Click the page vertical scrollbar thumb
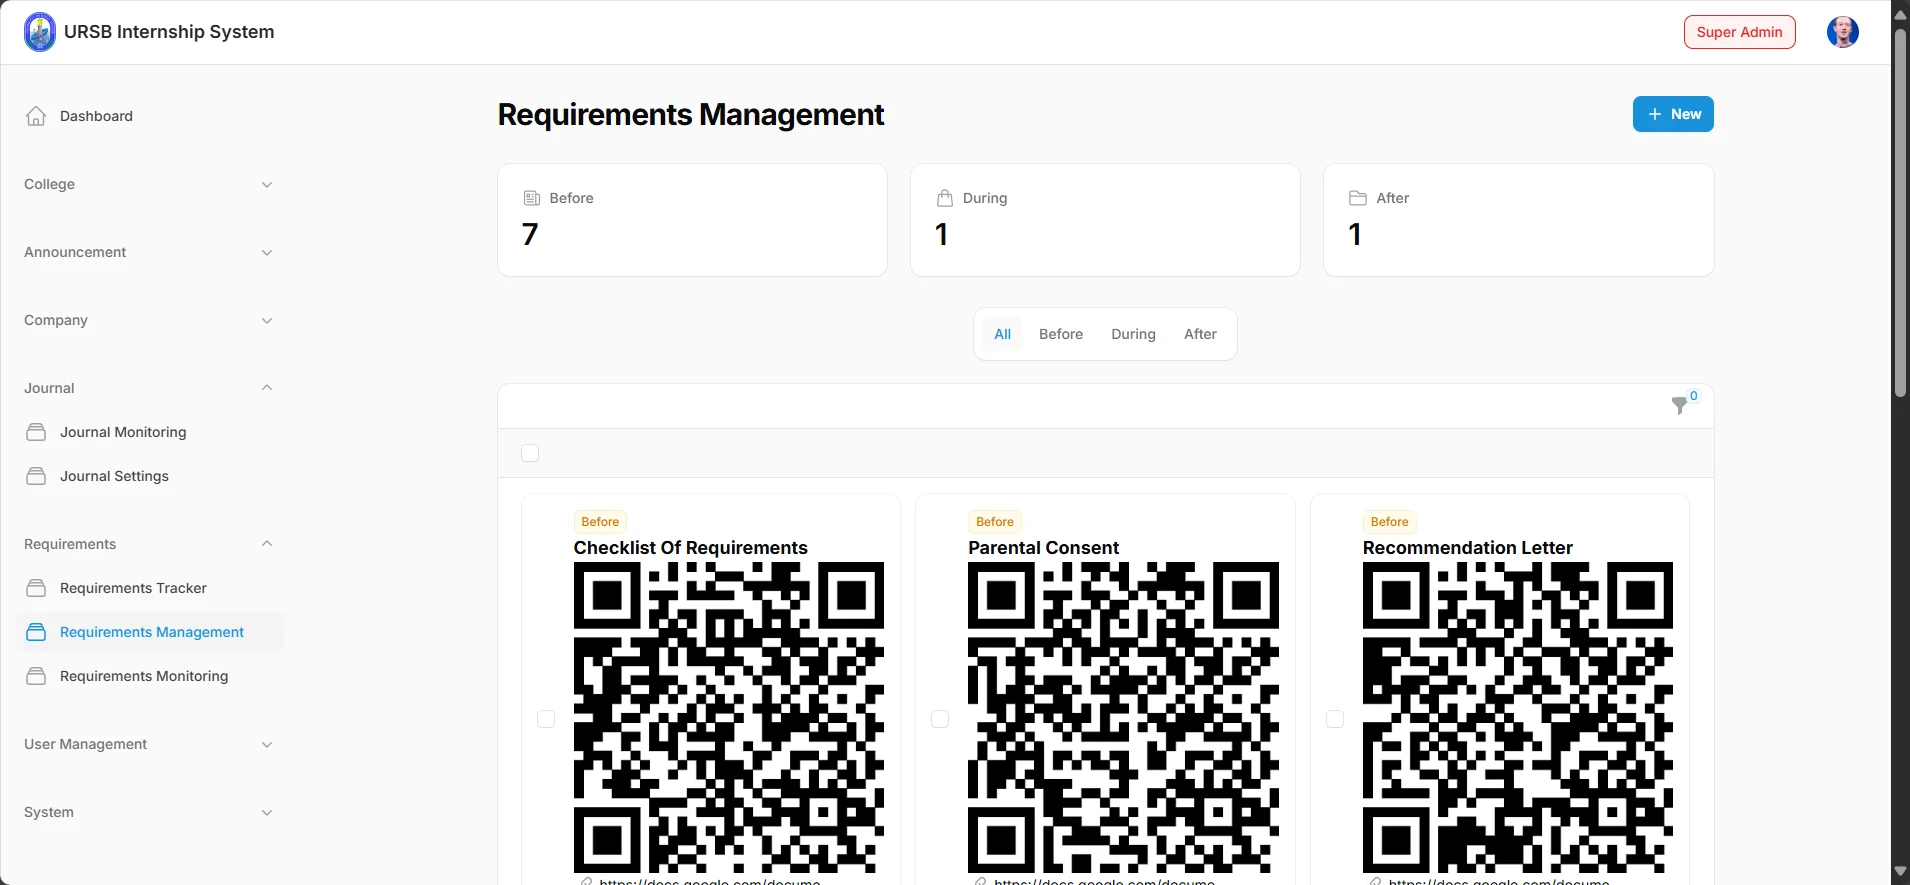The height and width of the screenshot is (885, 1910). pyautogui.click(x=1900, y=212)
